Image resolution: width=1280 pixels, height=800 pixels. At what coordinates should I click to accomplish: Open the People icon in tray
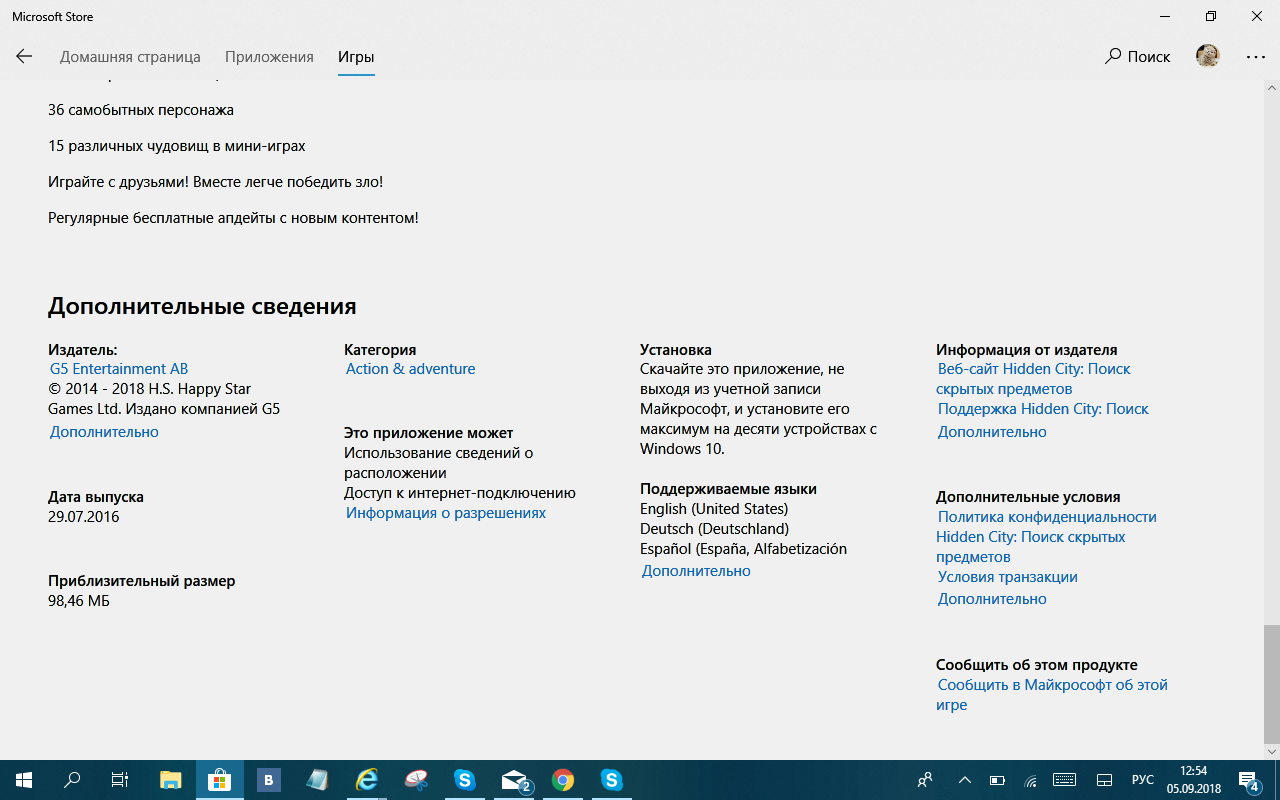coord(926,780)
